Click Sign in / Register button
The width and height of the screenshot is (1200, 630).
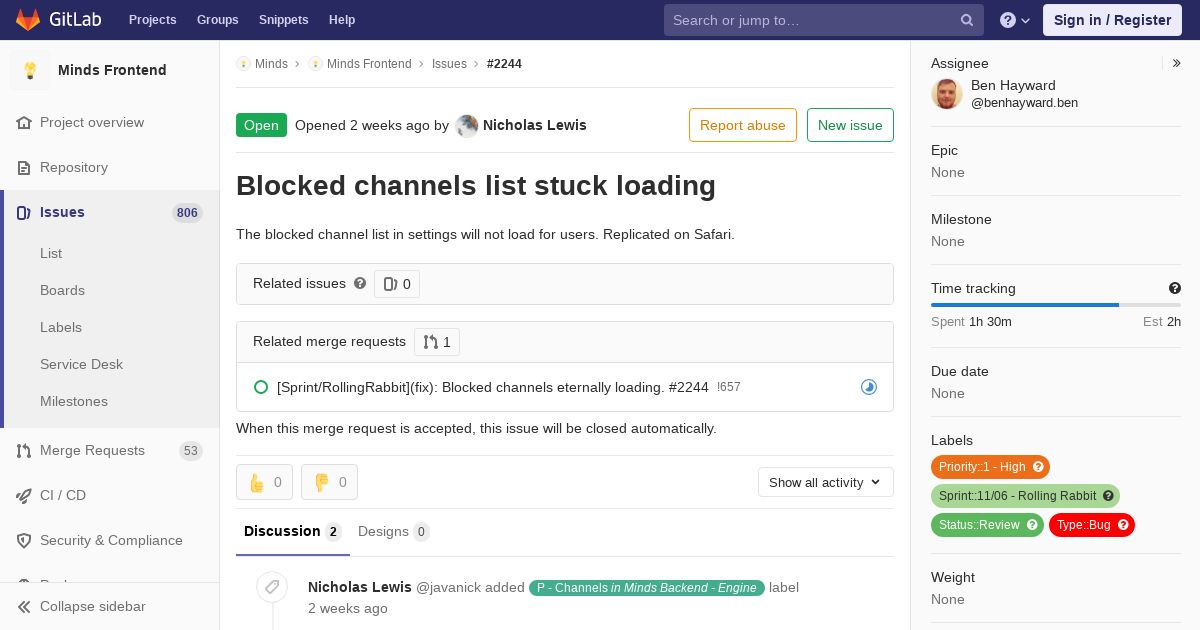click(x=1112, y=20)
